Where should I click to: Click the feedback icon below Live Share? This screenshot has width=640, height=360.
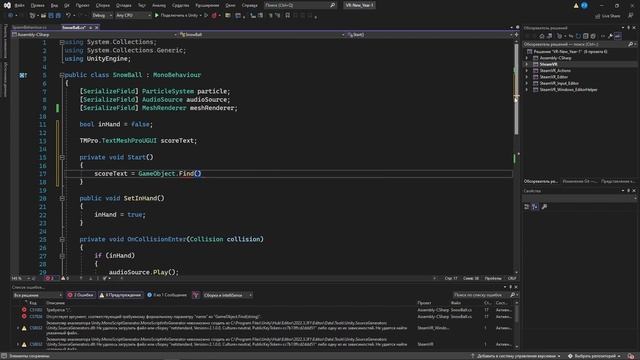[x=631, y=16]
